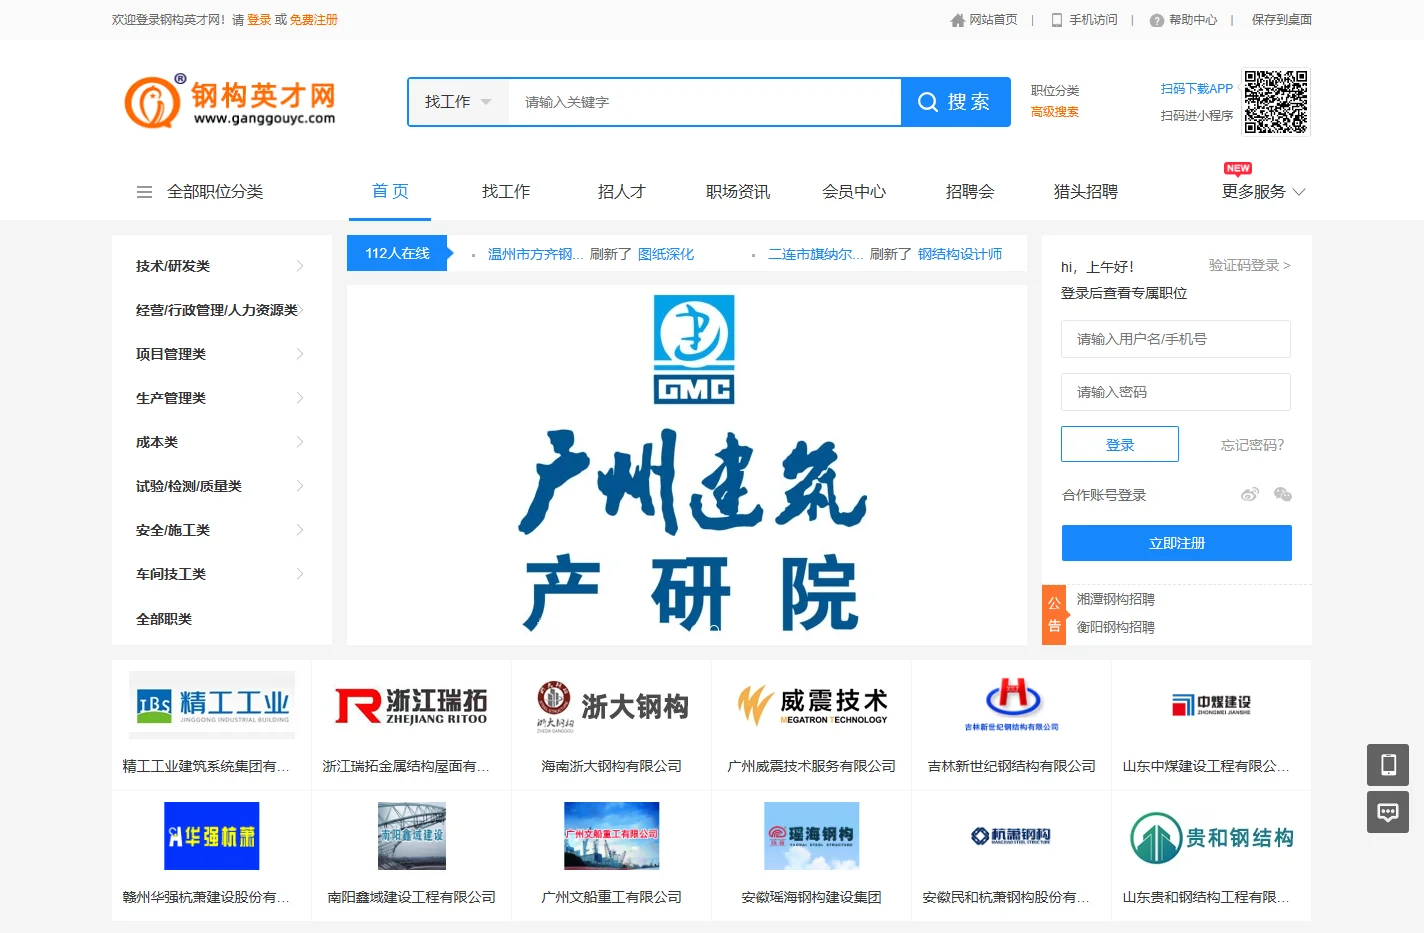Open 南阳鑫域建设 logo image
Image resolution: width=1424 pixels, height=933 pixels.
coord(412,836)
